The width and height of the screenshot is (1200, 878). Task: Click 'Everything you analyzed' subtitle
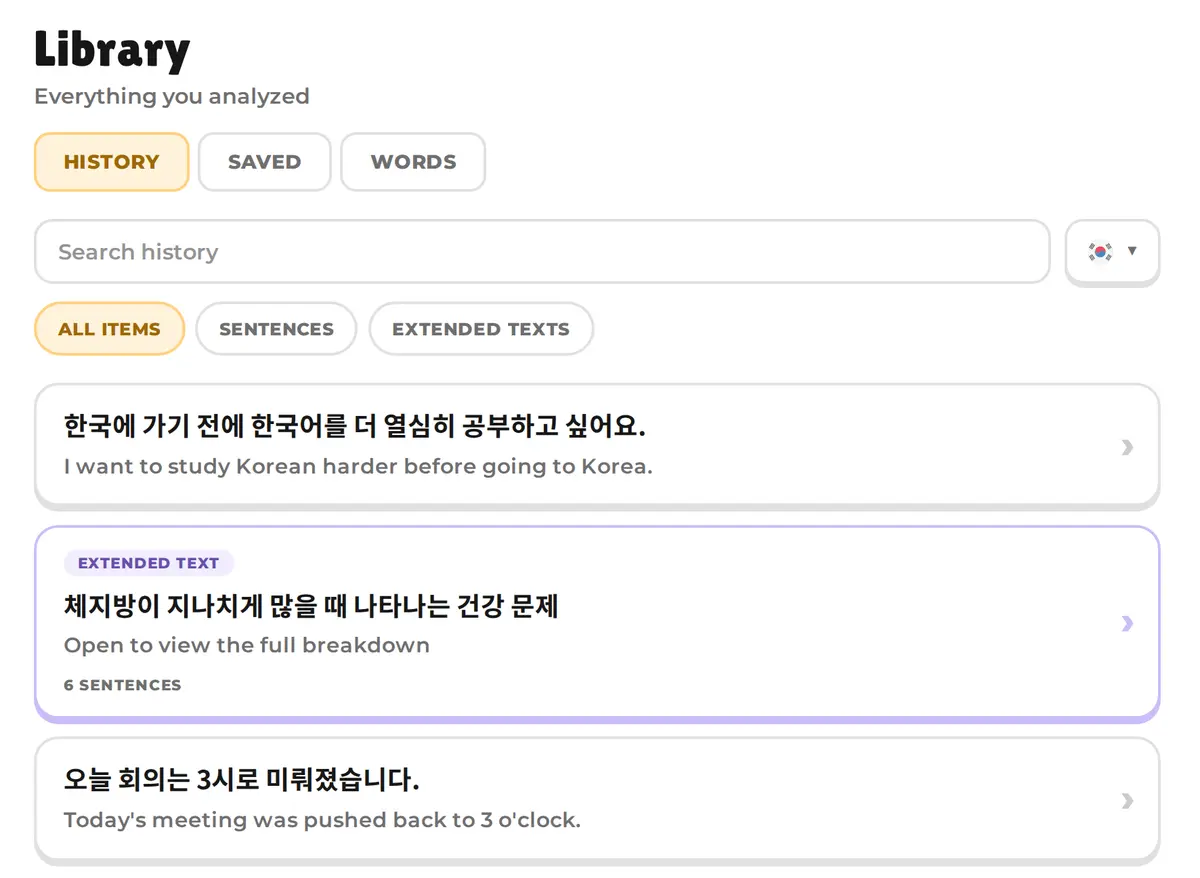(x=172, y=96)
